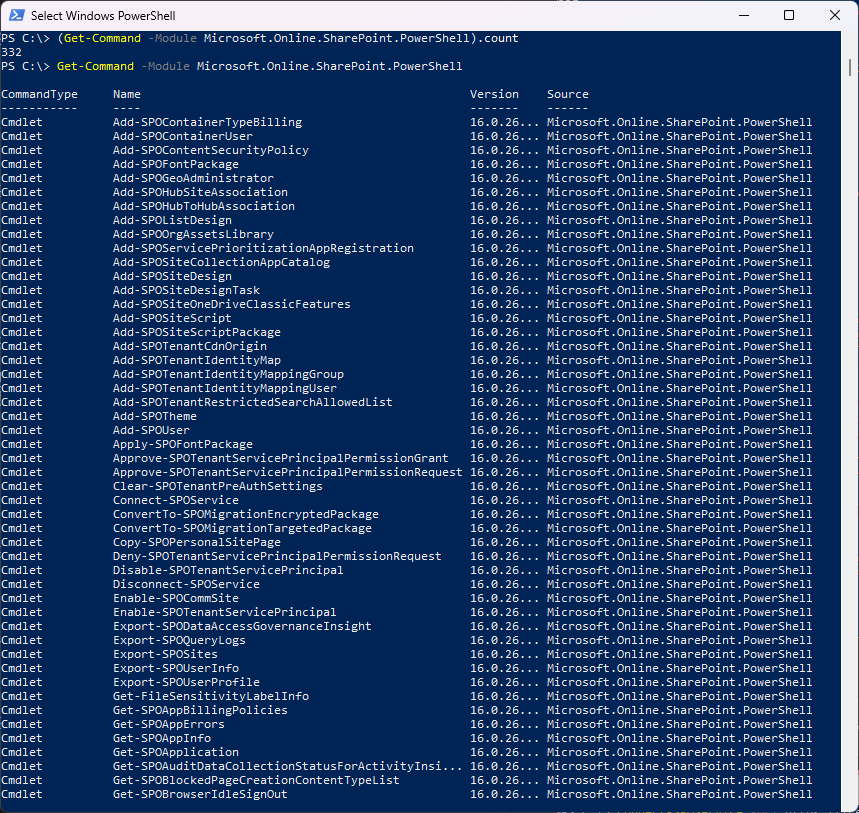Minimize the Windows PowerShell window
The width and height of the screenshot is (859, 813).
coord(743,15)
